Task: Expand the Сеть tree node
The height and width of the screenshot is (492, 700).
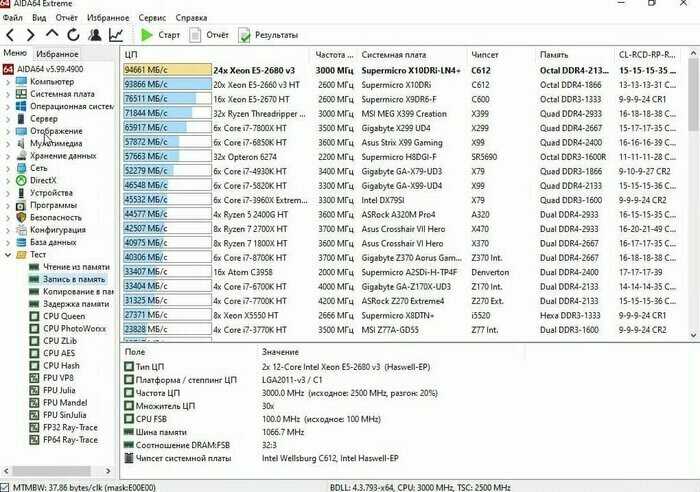Action: [x=8, y=169]
